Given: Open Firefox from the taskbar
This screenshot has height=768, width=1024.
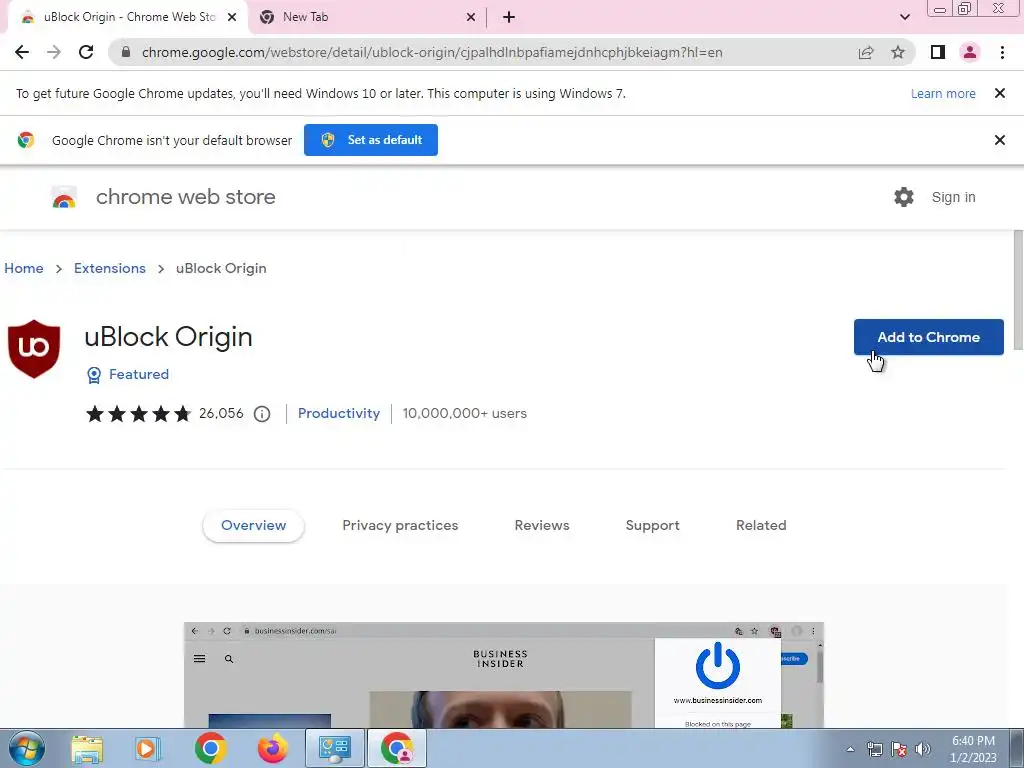Looking at the screenshot, I should [272, 749].
